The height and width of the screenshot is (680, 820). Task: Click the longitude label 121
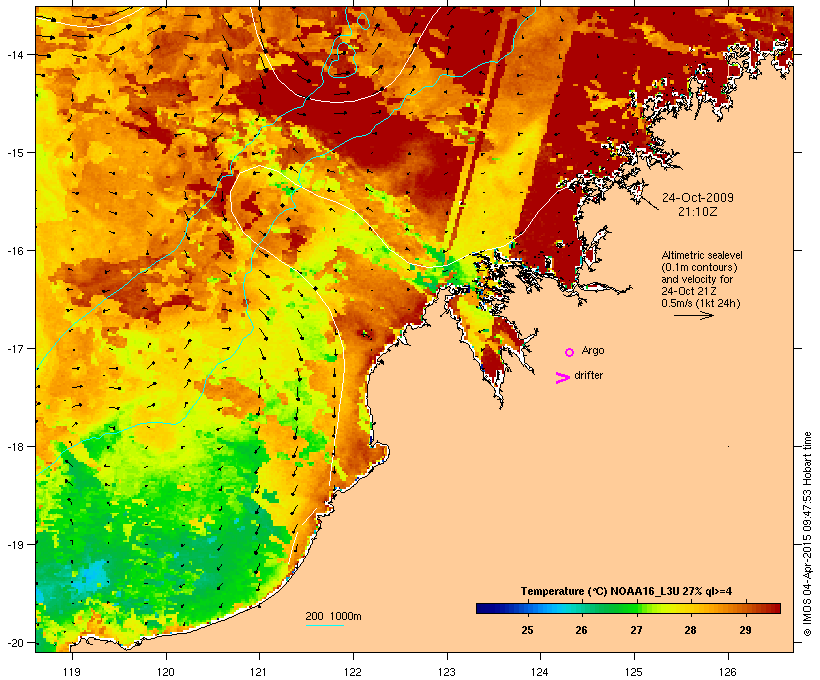[x=259, y=672]
